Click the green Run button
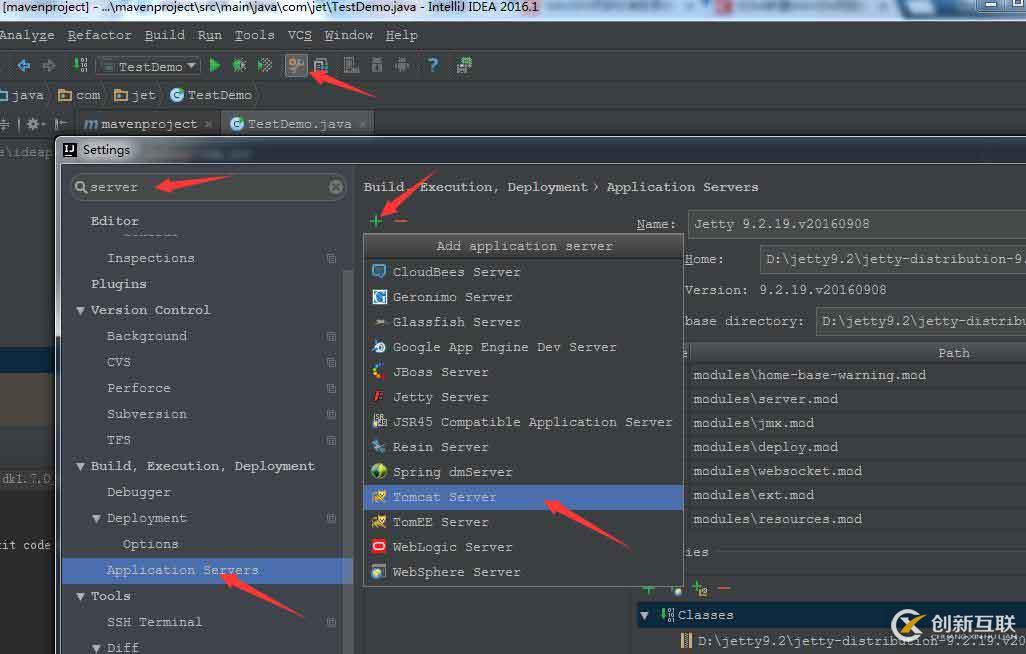 215,66
